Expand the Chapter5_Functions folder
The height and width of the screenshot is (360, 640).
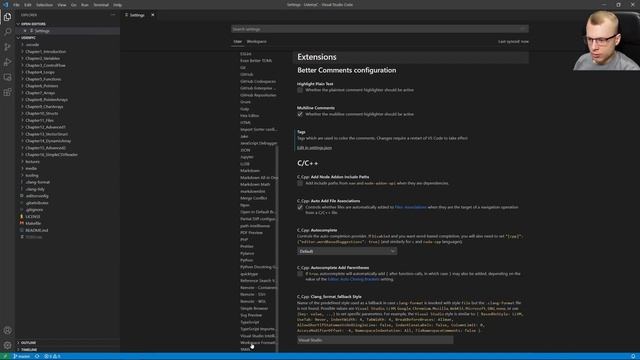coord(43,79)
